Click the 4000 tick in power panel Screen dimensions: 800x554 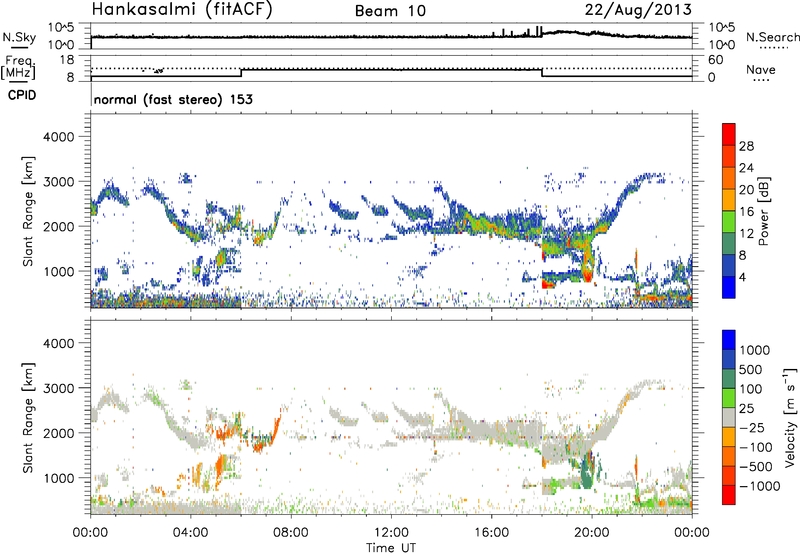coord(58,137)
